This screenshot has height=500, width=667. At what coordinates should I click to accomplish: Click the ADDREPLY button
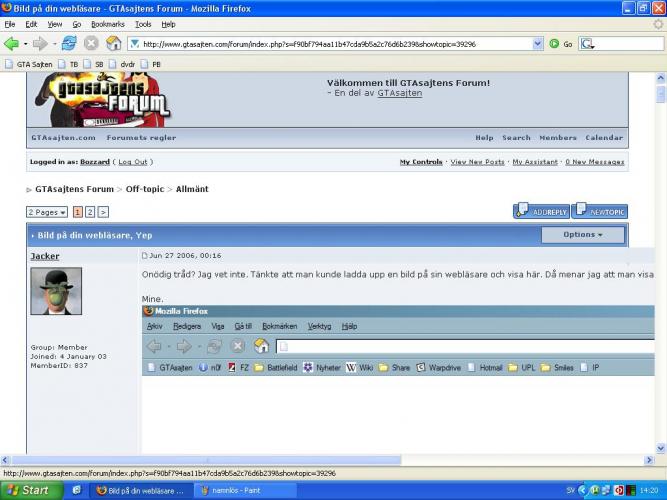(540, 212)
